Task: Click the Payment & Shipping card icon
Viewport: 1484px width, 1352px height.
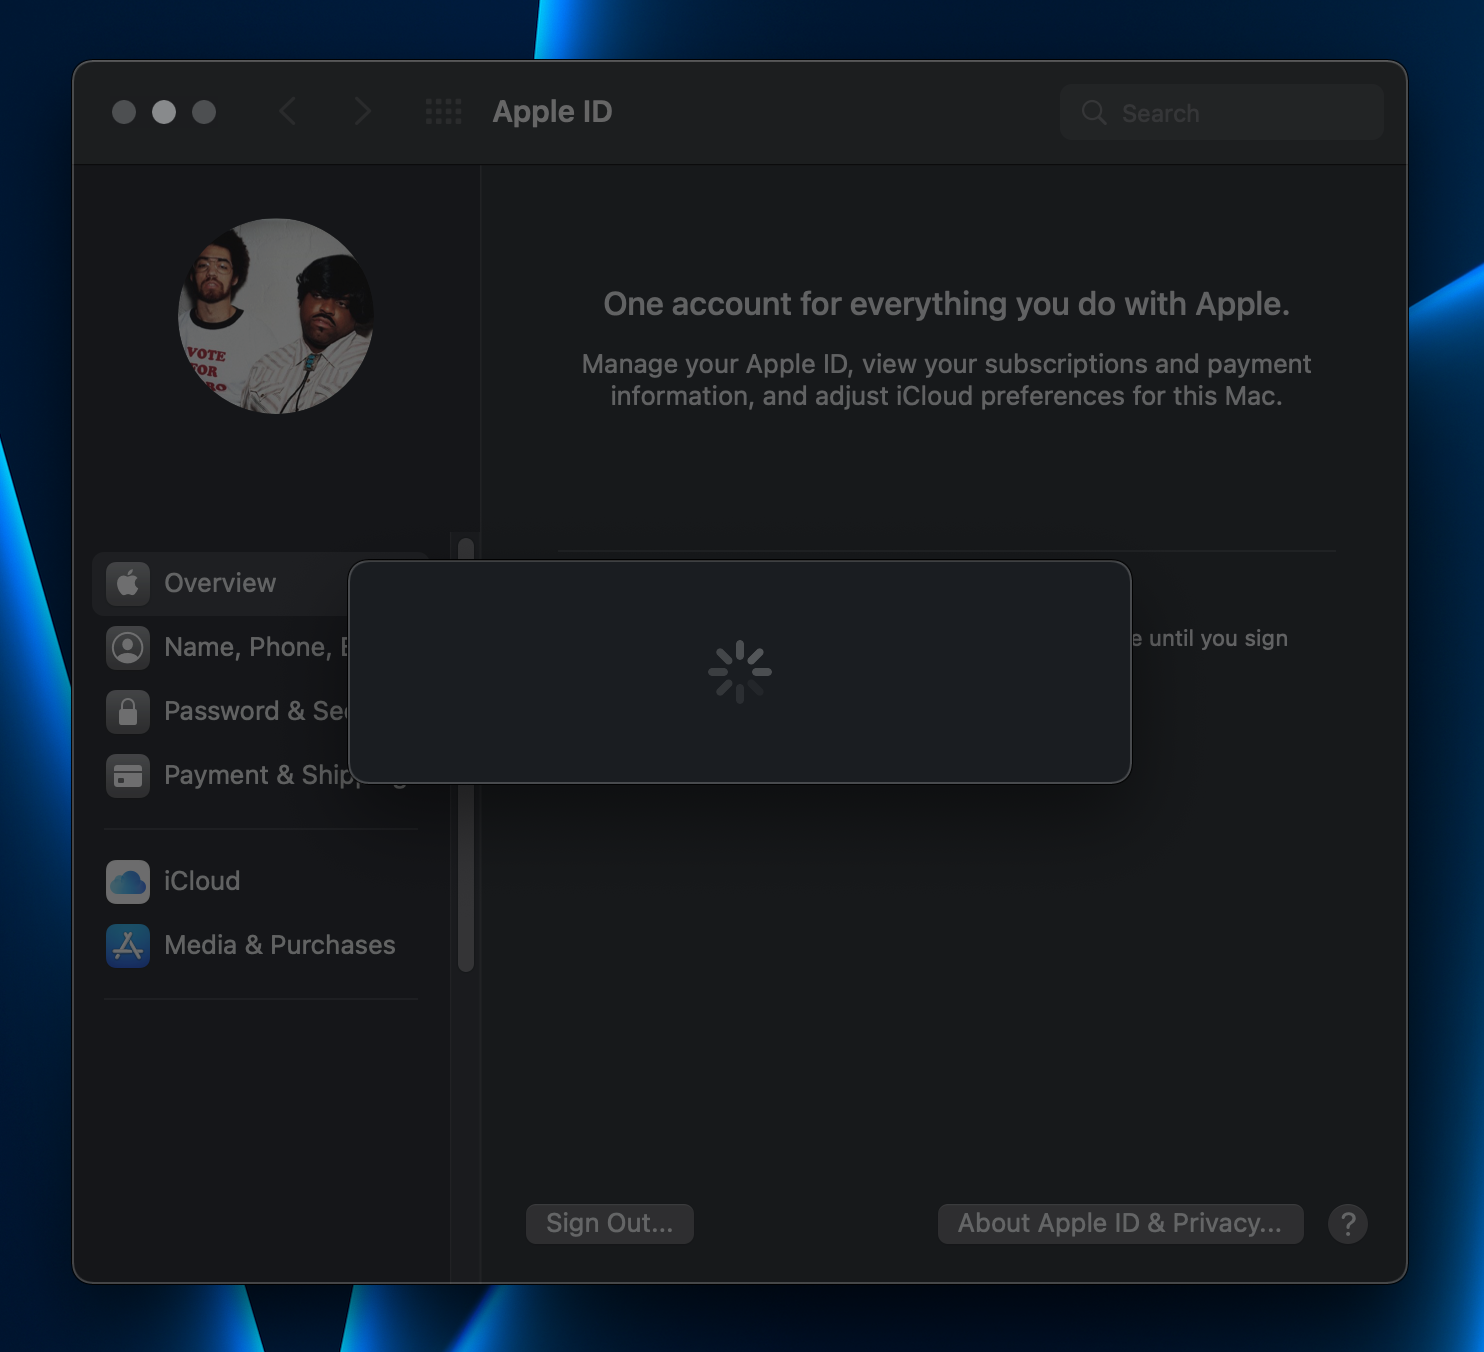Action: 128,775
